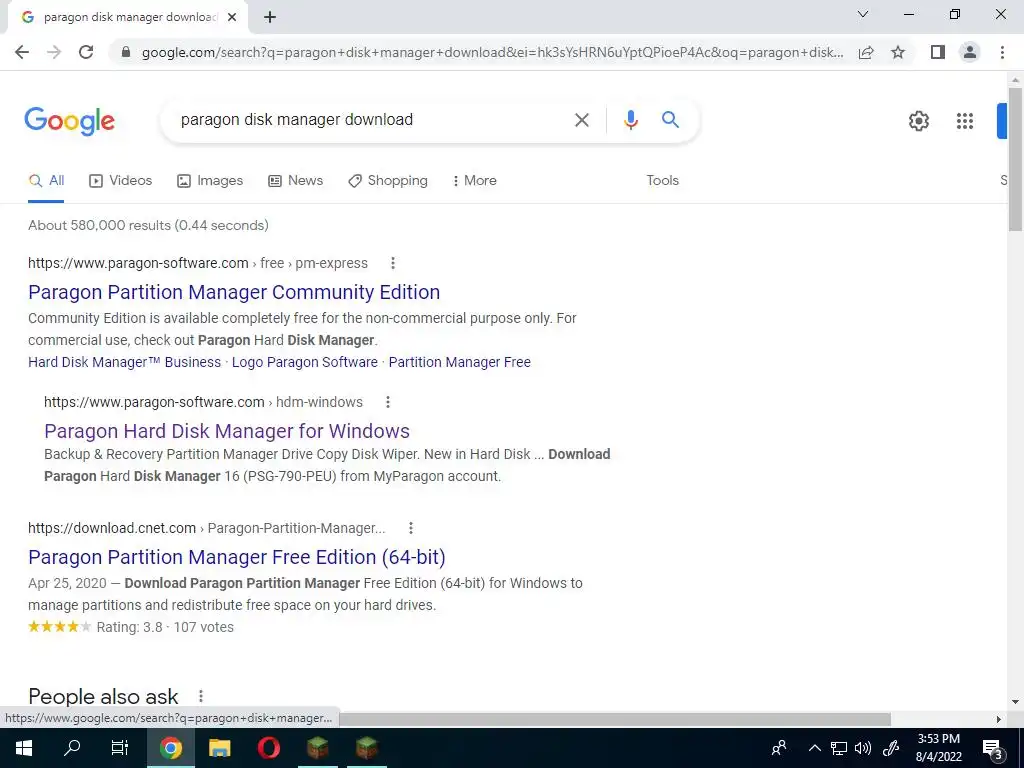Open Task View on taskbar
This screenshot has height=768, width=1024.
point(120,748)
